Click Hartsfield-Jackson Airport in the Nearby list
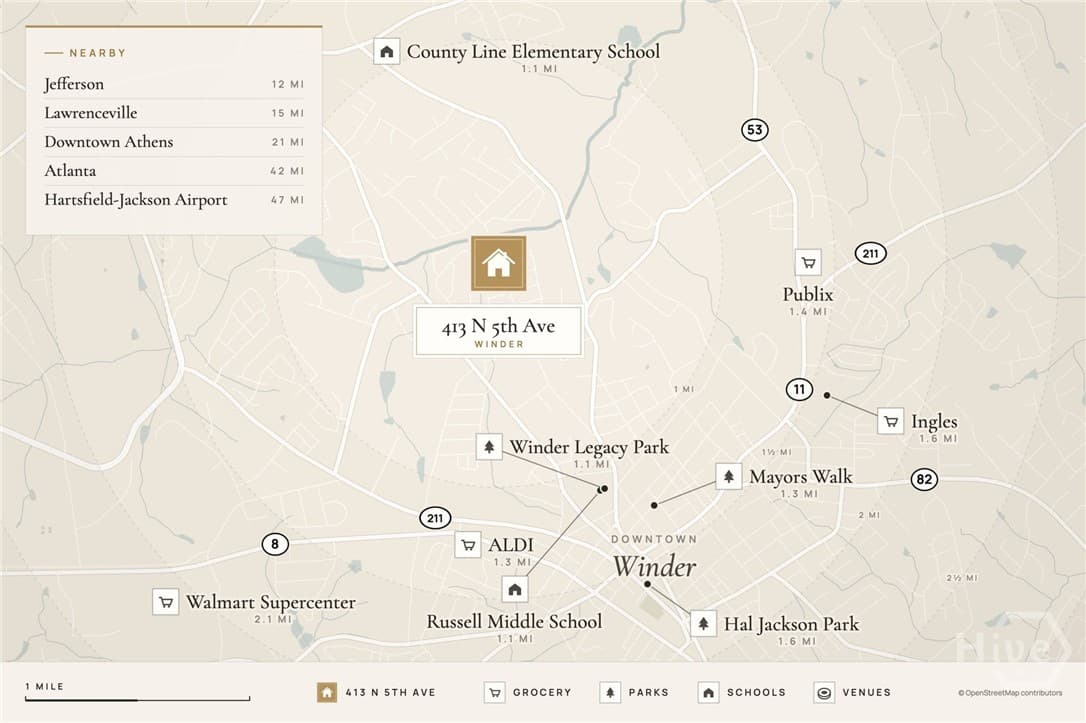The width and height of the screenshot is (1086, 723). click(x=174, y=200)
